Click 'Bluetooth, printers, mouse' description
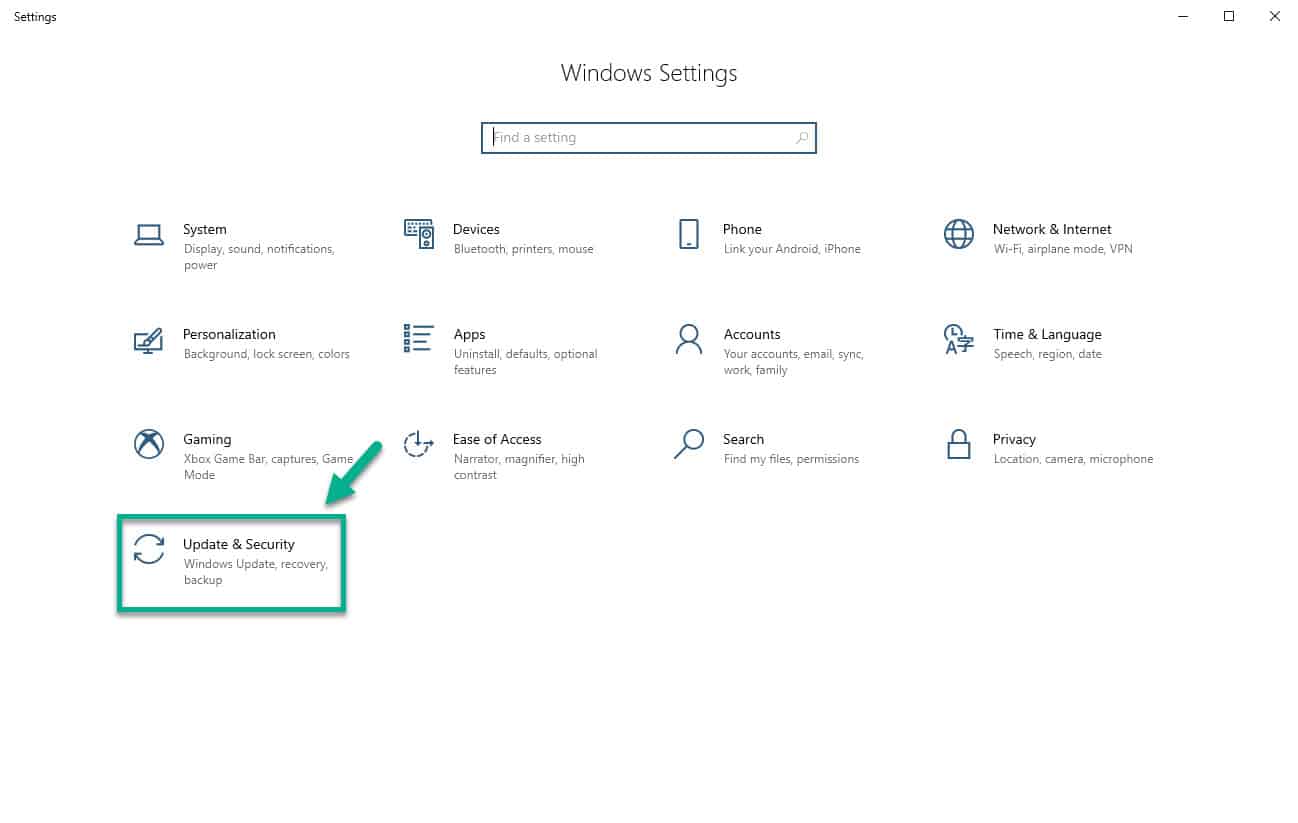Viewport: 1298px width, 823px height. click(x=524, y=249)
